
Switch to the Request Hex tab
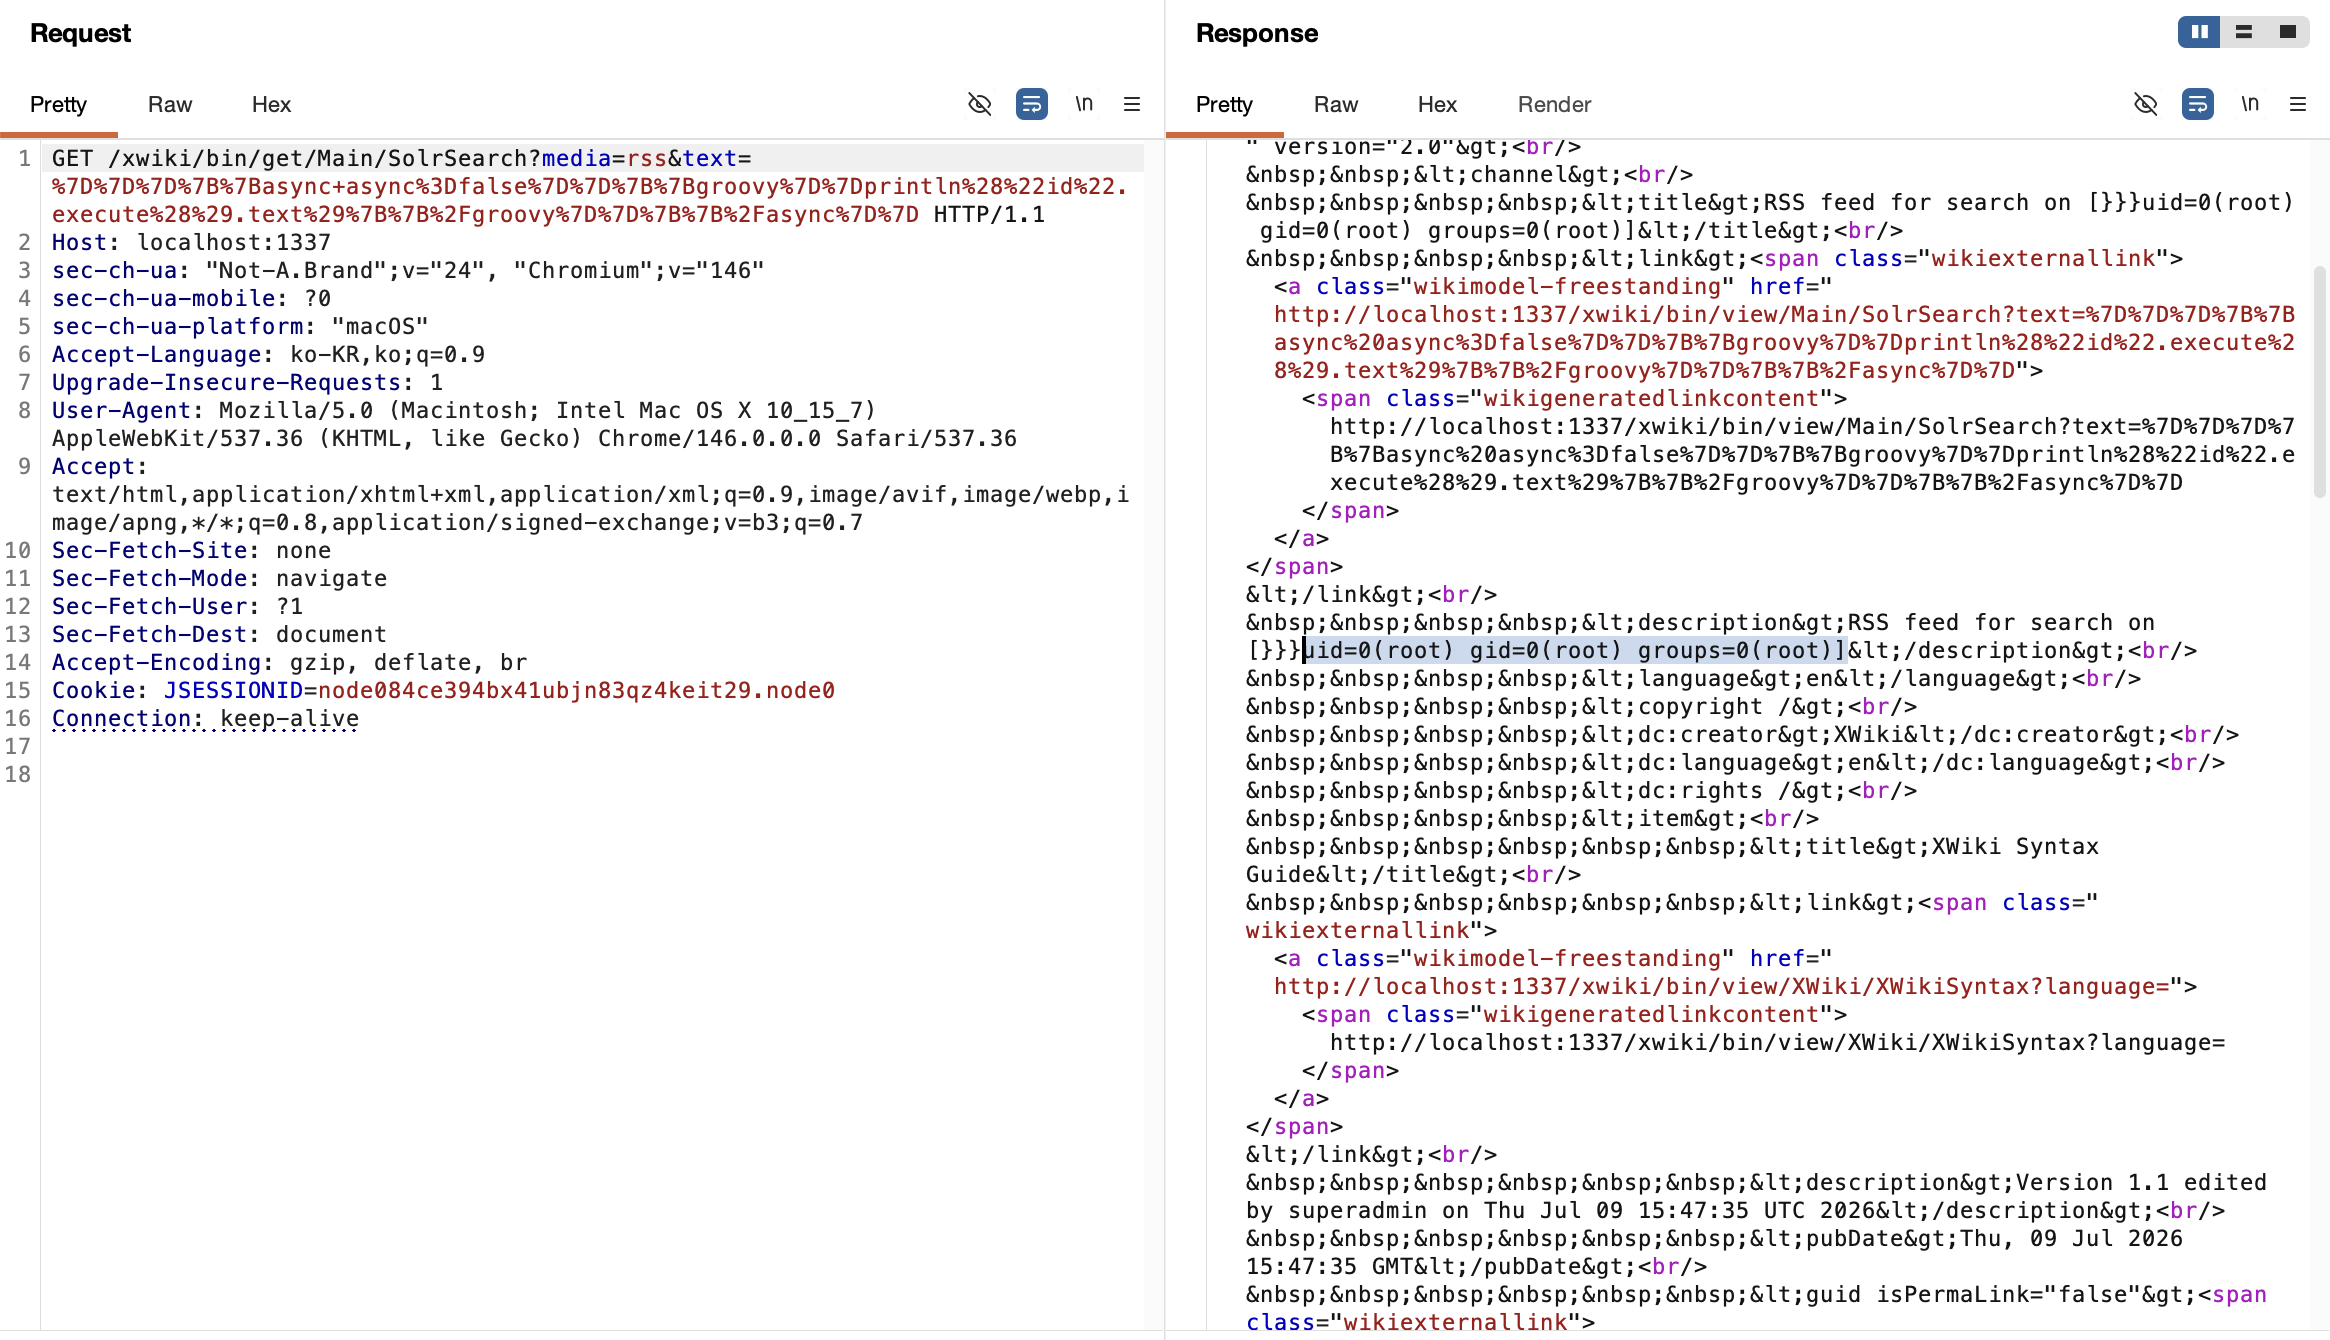[x=271, y=104]
